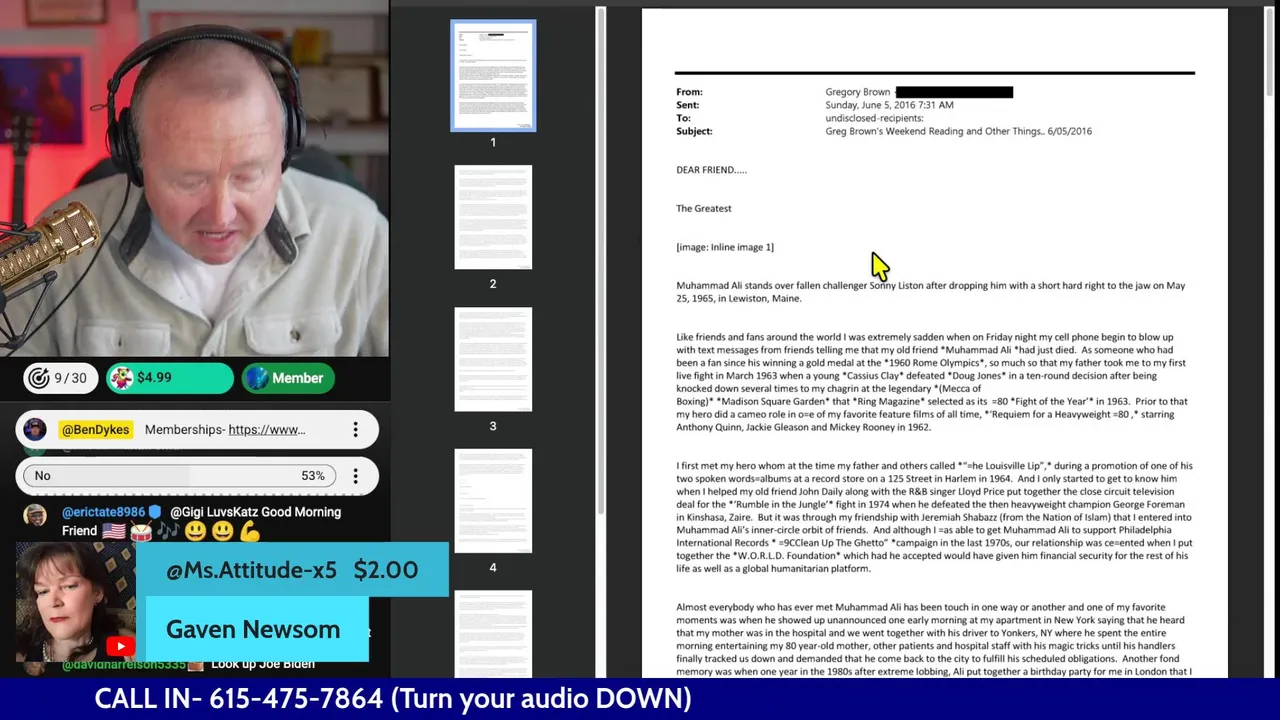Click the paragraph starting Like friends and fans
The width and height of the screenshot is (1280, 720).
(932, 382)
